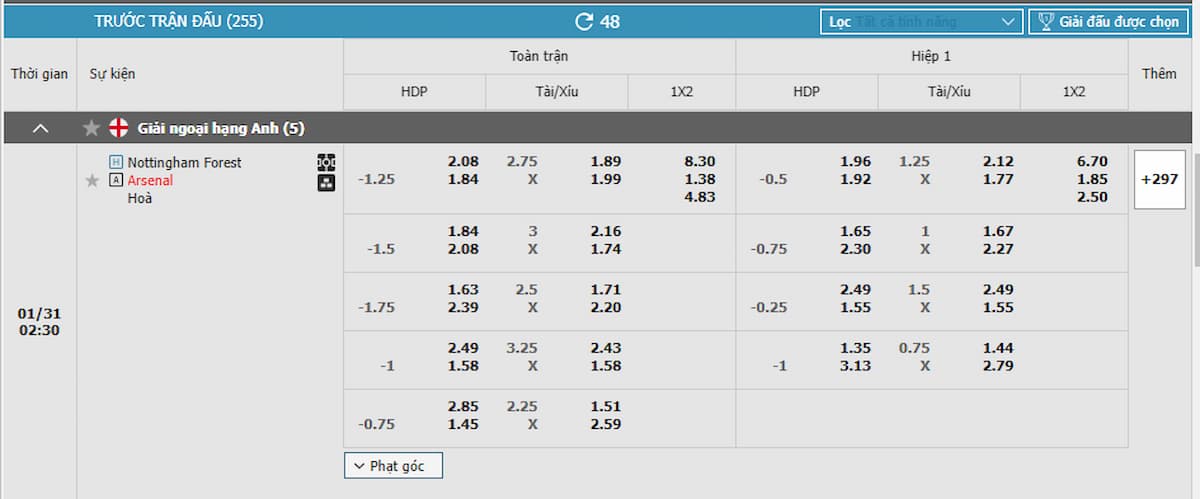Click the H home team badge

point(116,162)
